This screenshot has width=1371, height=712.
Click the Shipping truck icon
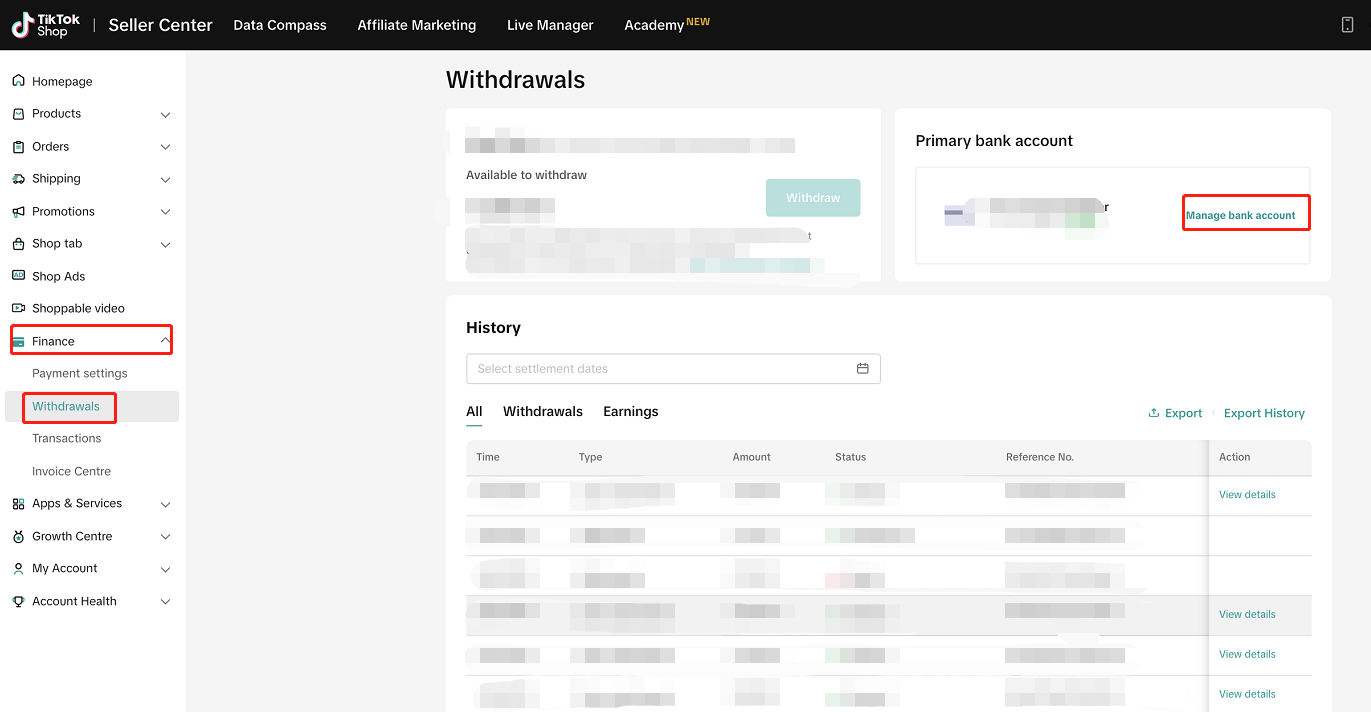pyautogui.click(x=18, y=179)
